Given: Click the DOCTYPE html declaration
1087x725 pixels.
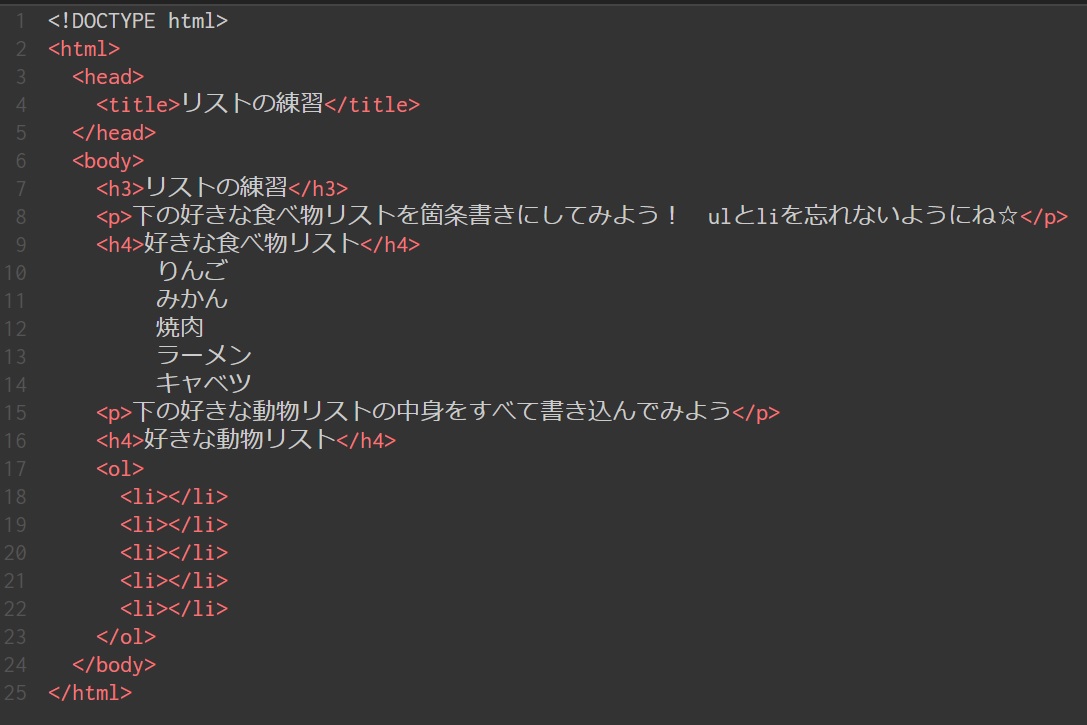Looking at the screenshot, I should [x=138, y=20].
